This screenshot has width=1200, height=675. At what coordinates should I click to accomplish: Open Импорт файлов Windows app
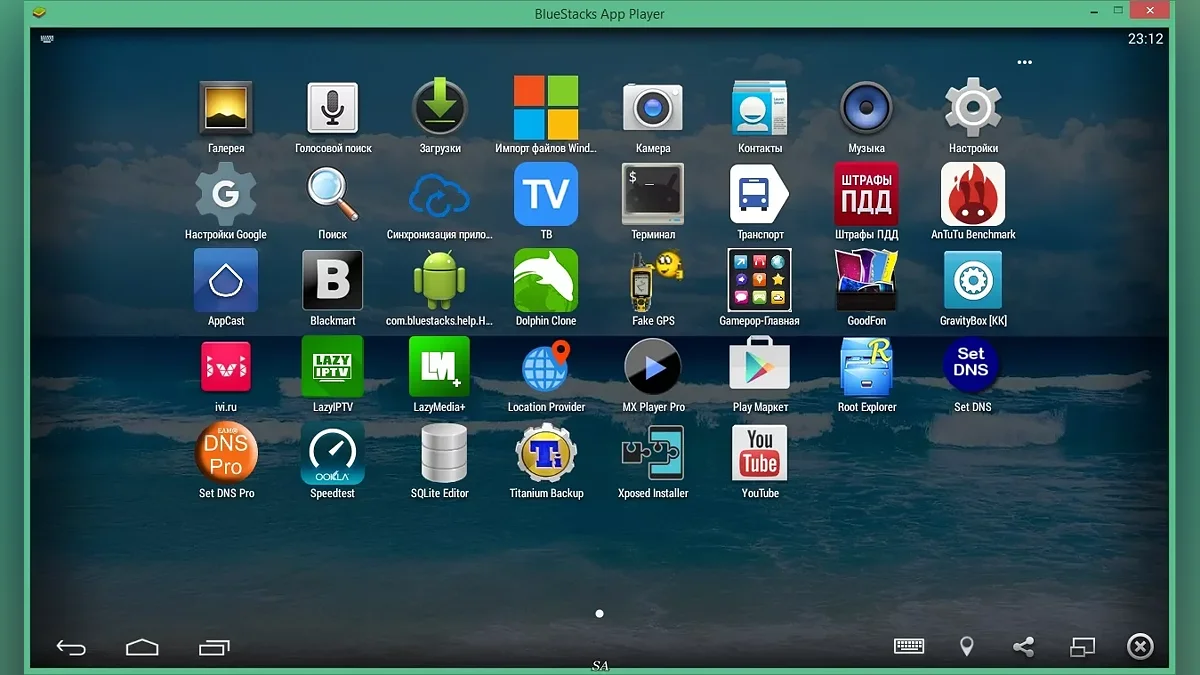pyautogui.click(x=546, y=108)
